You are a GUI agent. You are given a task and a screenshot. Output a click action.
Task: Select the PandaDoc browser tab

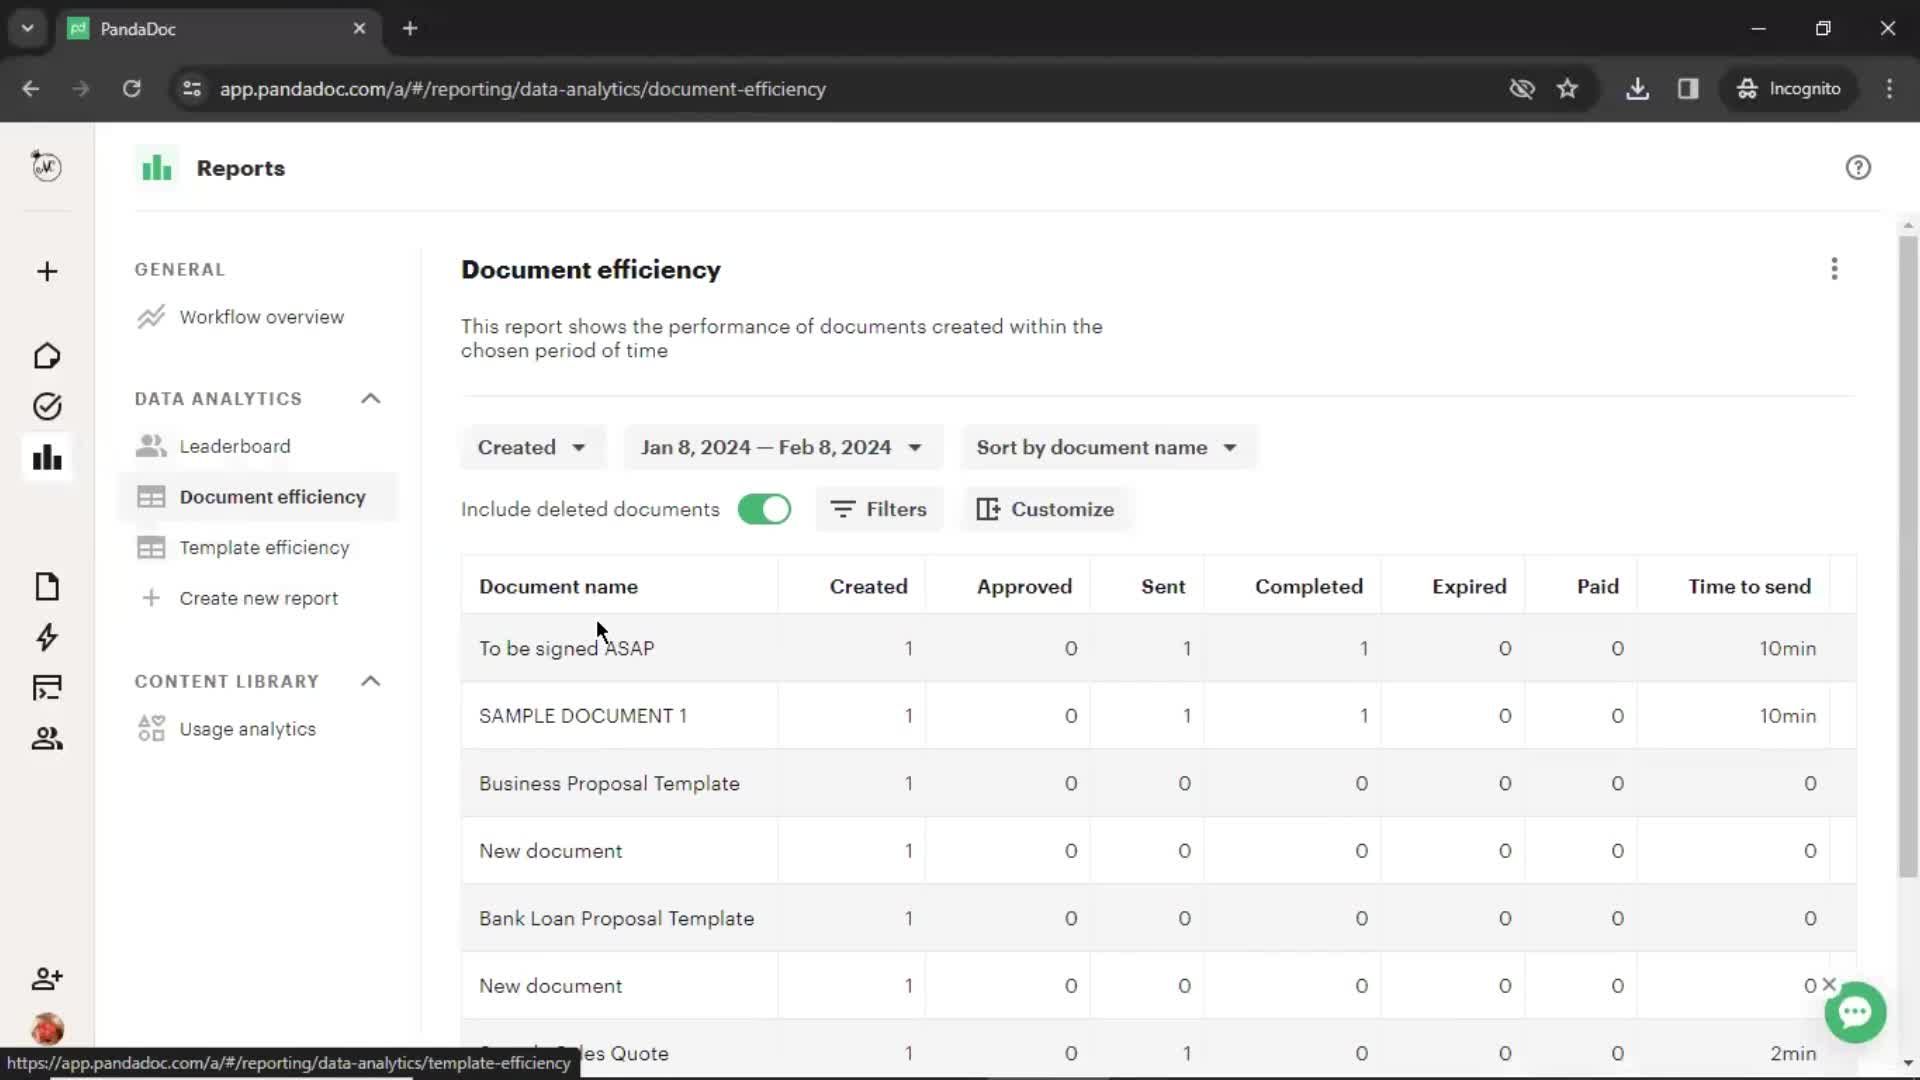click(x=218, y=29)
